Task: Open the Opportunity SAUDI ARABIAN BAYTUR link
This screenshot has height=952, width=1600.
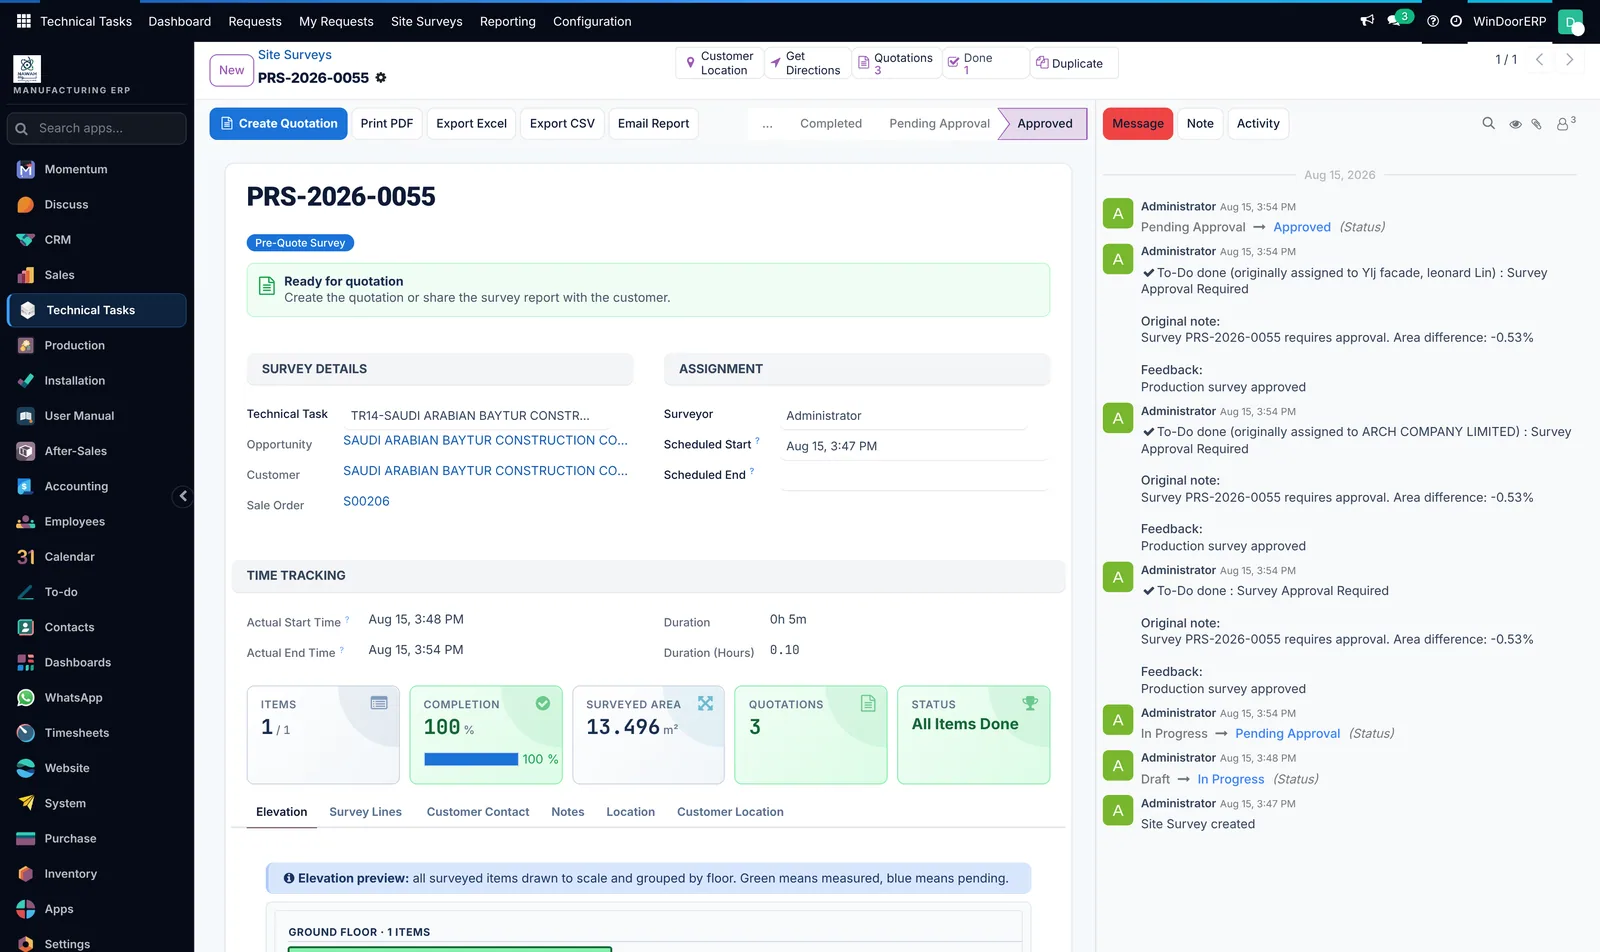Action: point(485,441)
